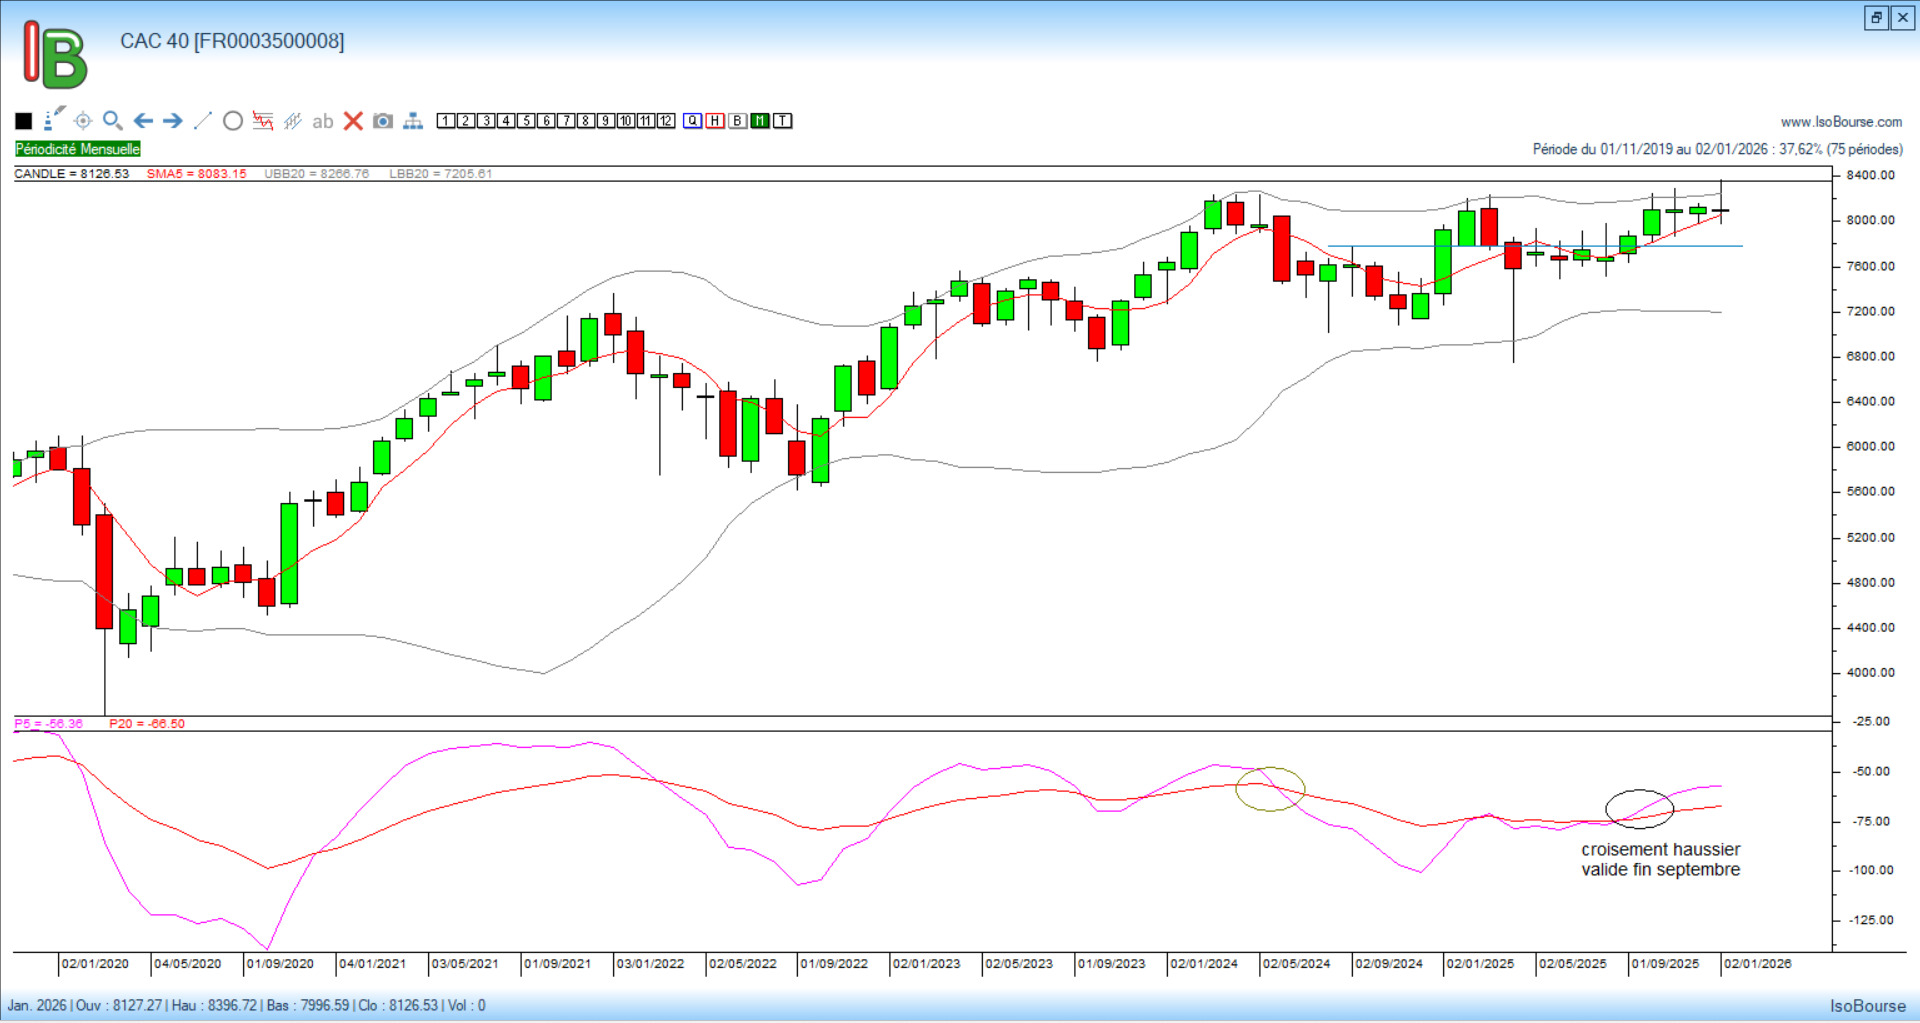Click the Périodicité Mensuelle label

pos(78,149)
